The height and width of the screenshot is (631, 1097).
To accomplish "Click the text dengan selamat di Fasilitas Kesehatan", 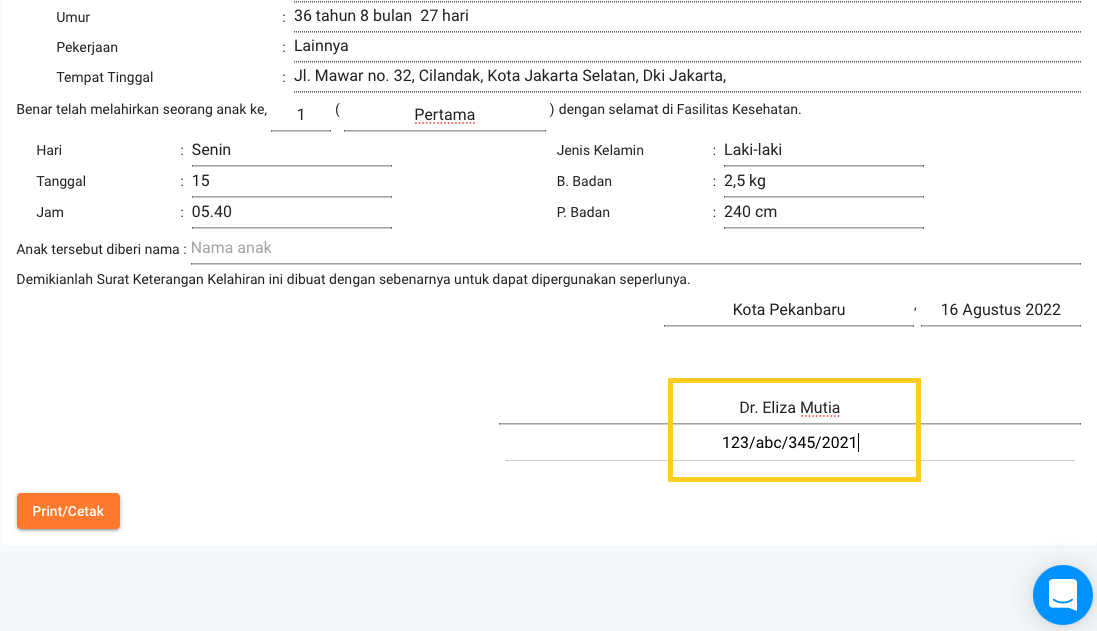I will (x=680, y=109).
